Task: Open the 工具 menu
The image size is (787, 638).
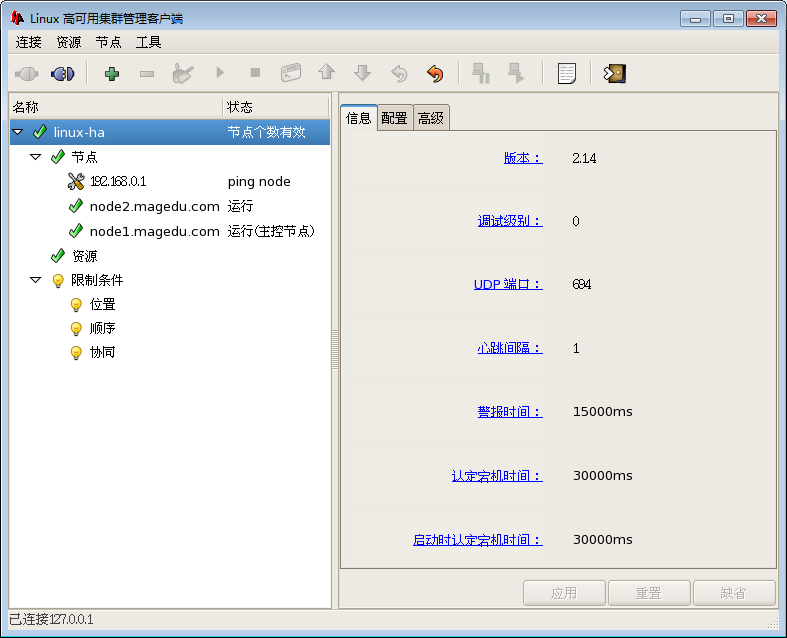Action: (149, 42)
